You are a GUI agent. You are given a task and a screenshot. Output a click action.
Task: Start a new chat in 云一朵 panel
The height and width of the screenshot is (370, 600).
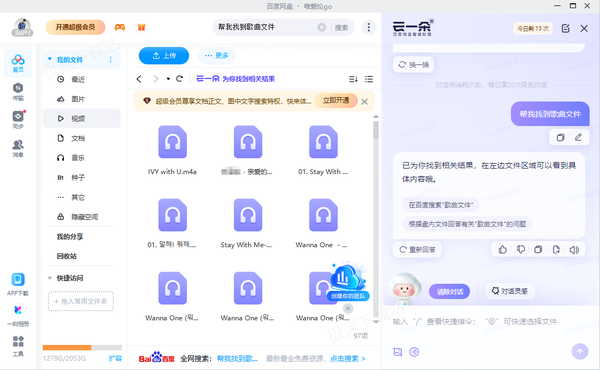(x=566, y=28)
